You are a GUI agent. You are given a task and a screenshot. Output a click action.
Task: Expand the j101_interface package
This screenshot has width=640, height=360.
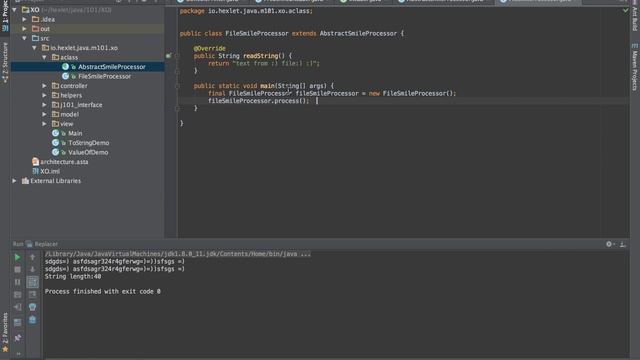pyautogui.click(x=44, y=105)
